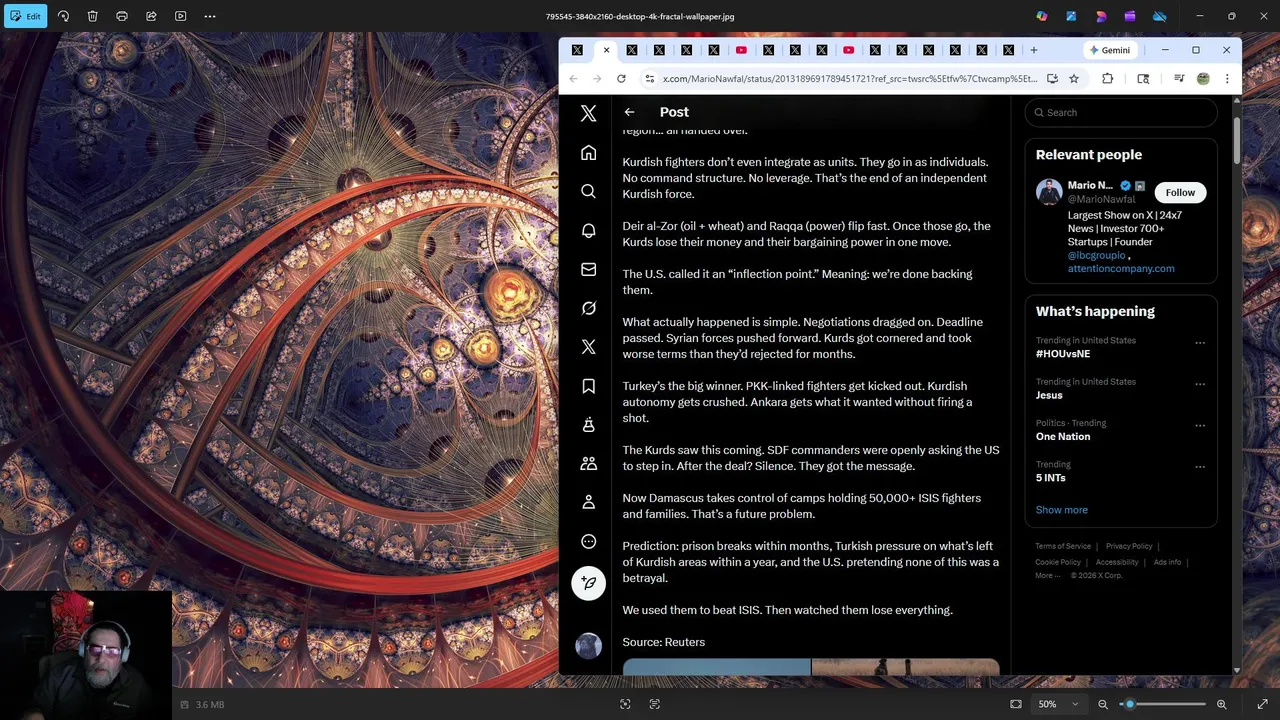Click the Edit button in Photos

tap(25, 16)
